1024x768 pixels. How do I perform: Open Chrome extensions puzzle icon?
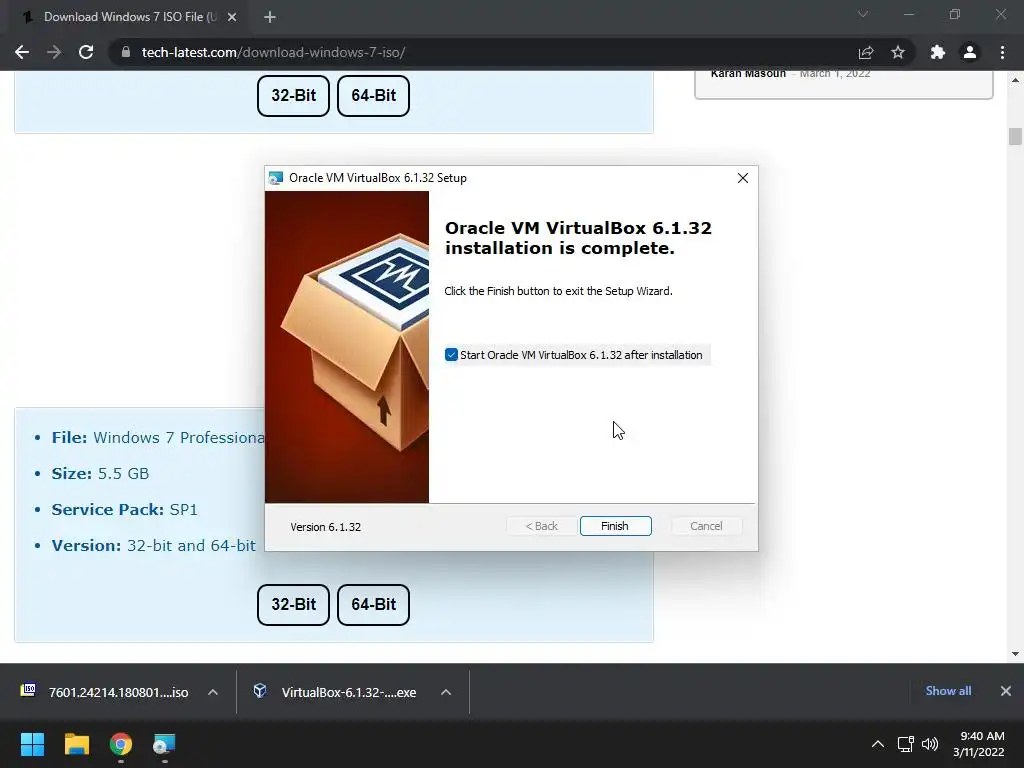click(x=938, y=52)
